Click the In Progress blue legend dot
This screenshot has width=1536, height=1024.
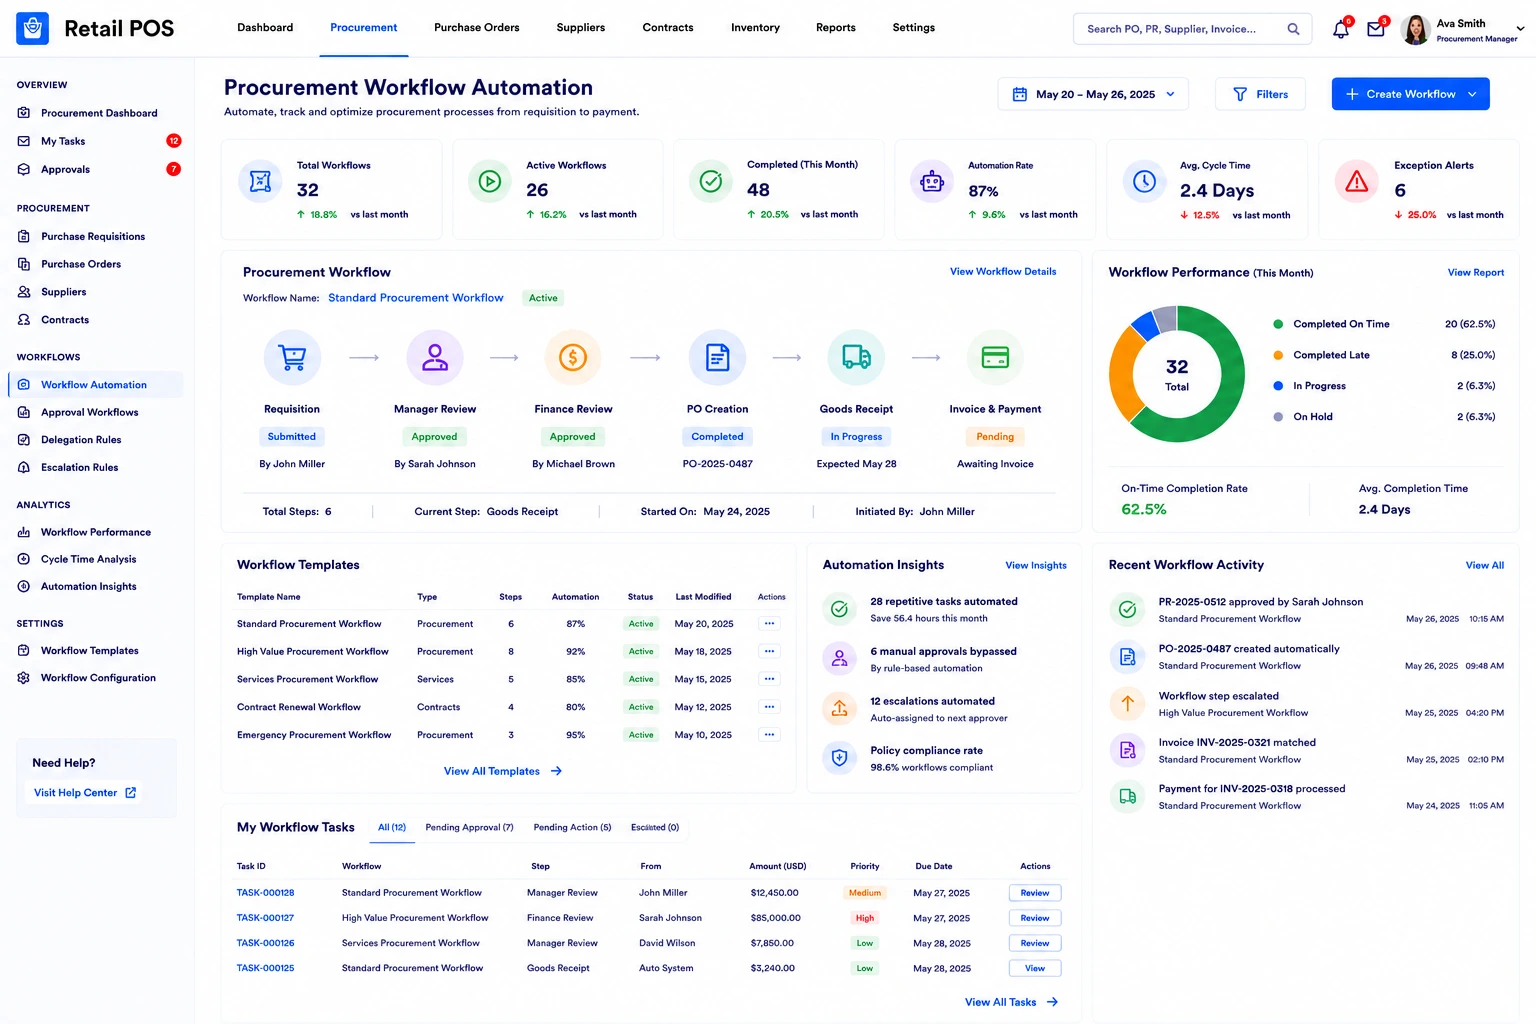[x=1278, y=386]
